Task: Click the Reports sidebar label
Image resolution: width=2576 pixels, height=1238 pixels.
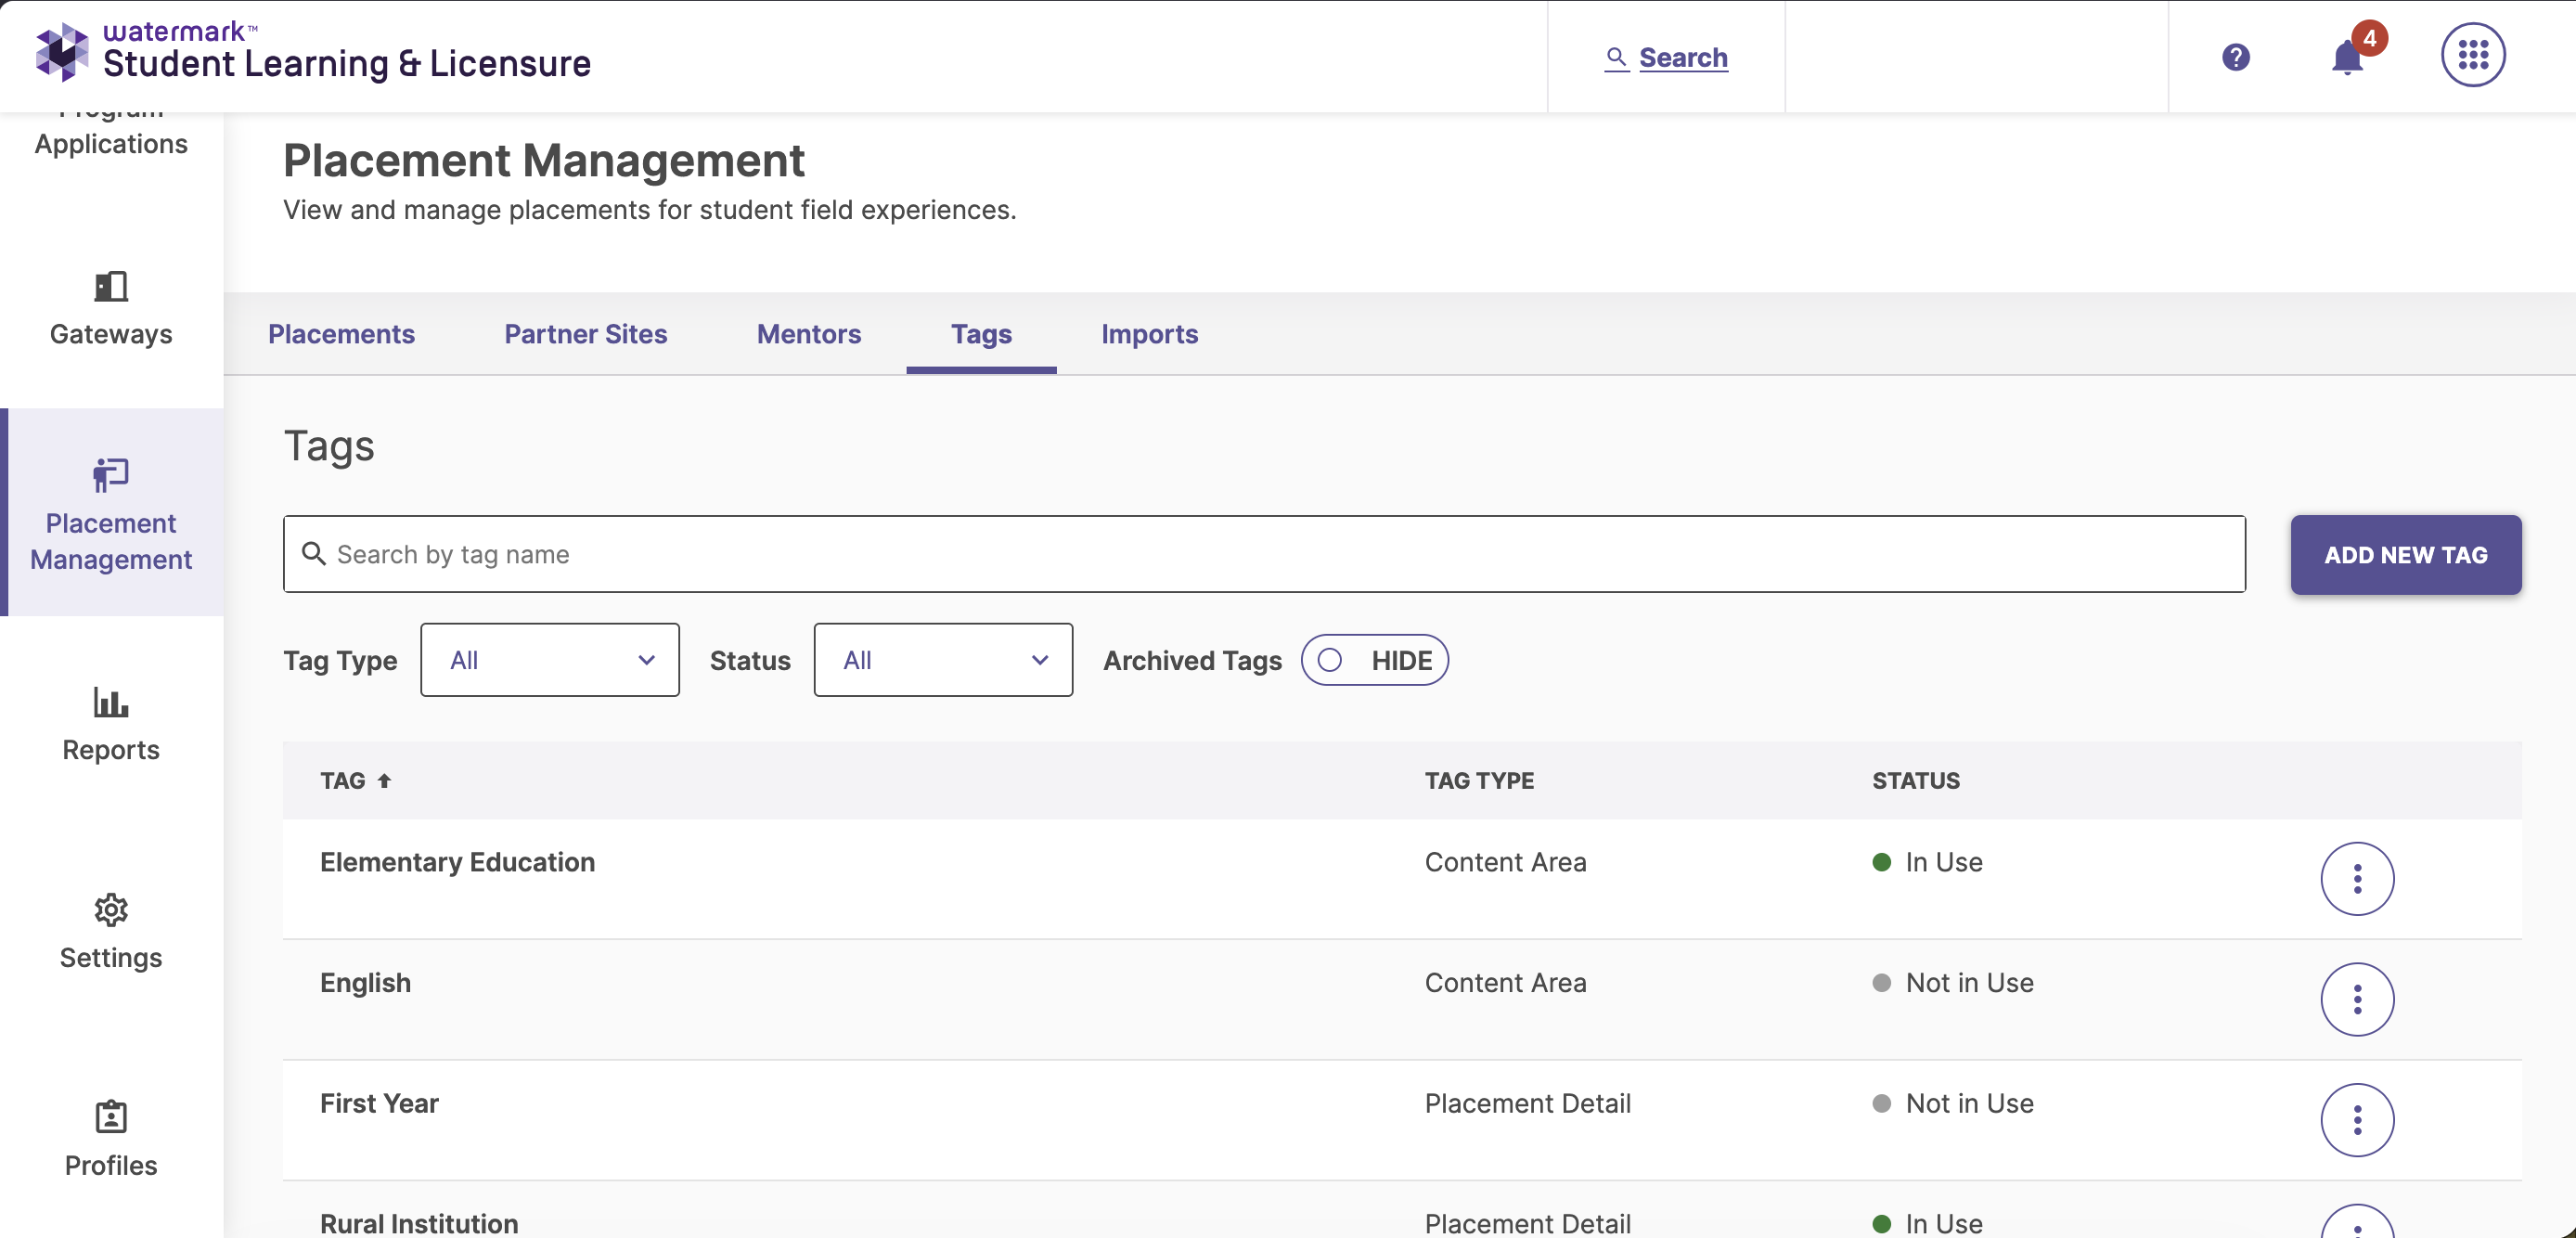Action: coord(111,750)
